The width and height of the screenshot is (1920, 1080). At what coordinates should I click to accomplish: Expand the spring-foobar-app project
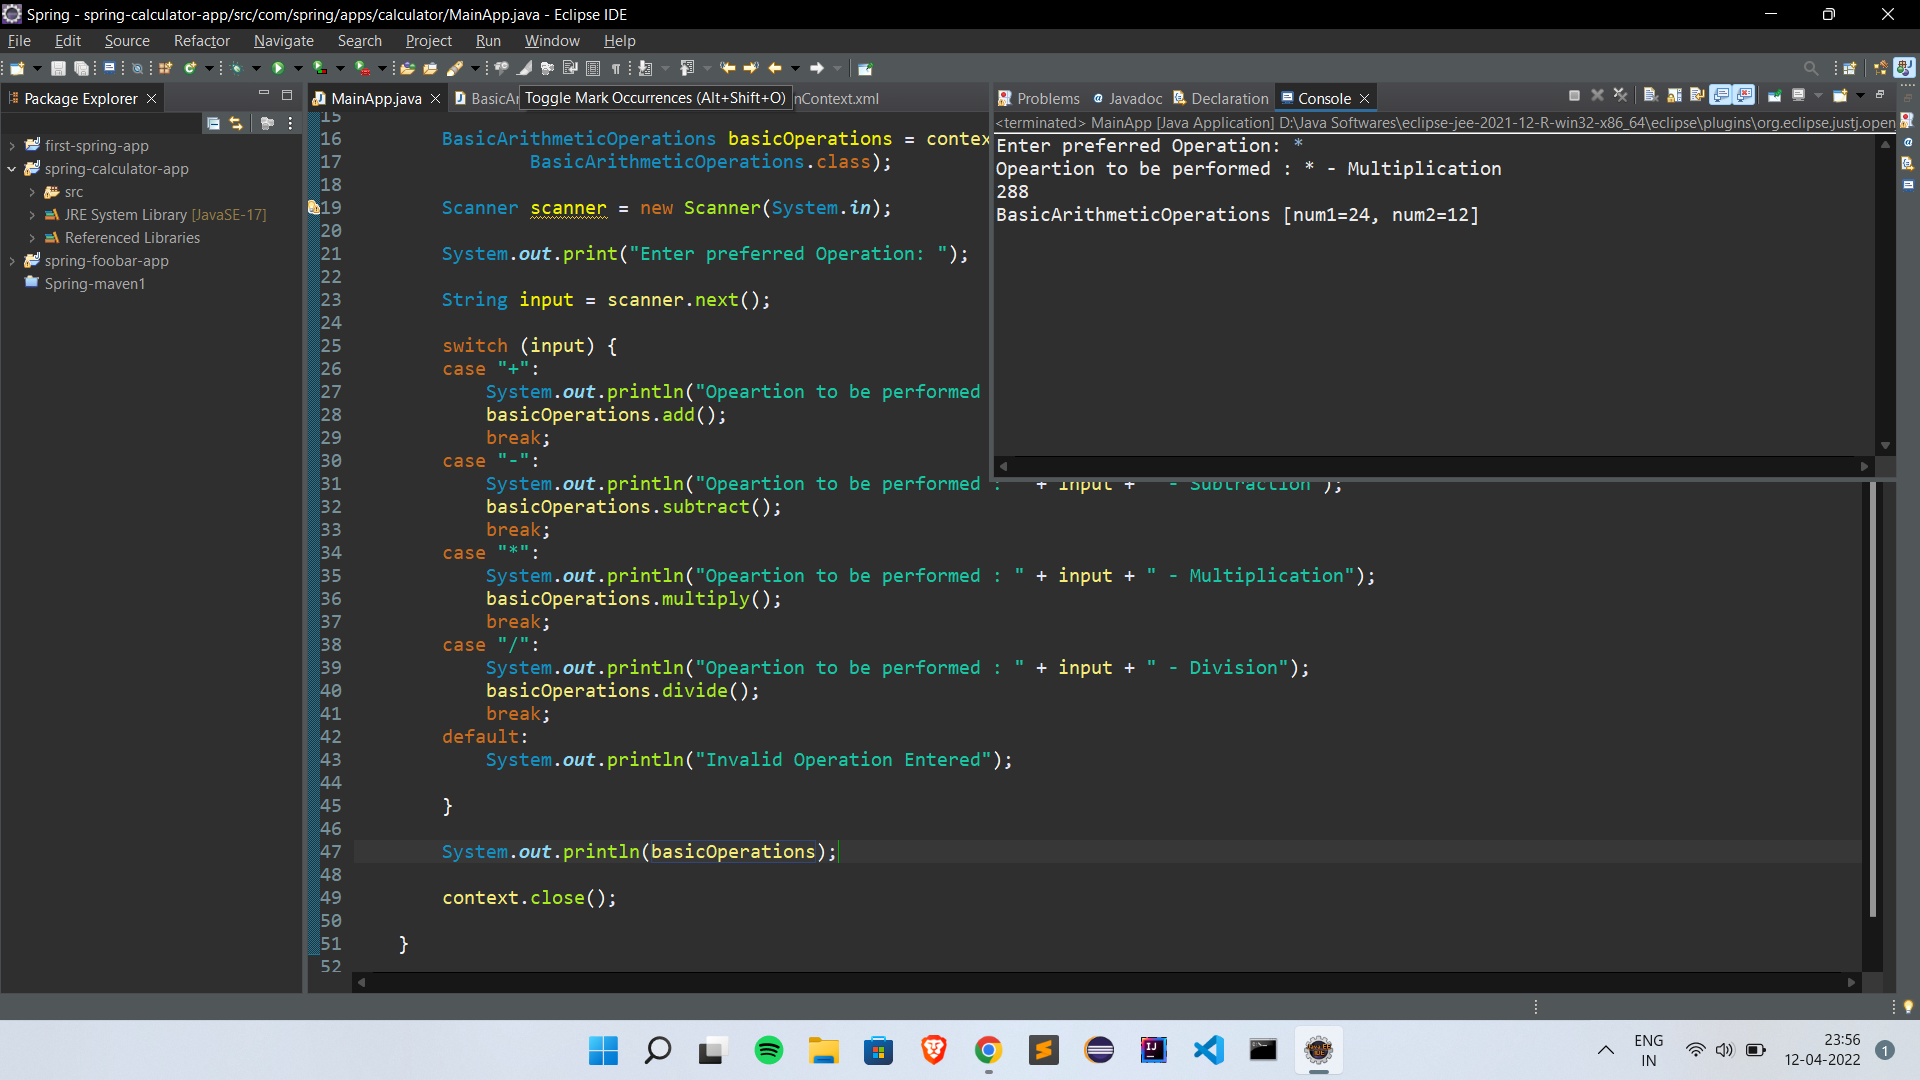click(x=12, y=261)
